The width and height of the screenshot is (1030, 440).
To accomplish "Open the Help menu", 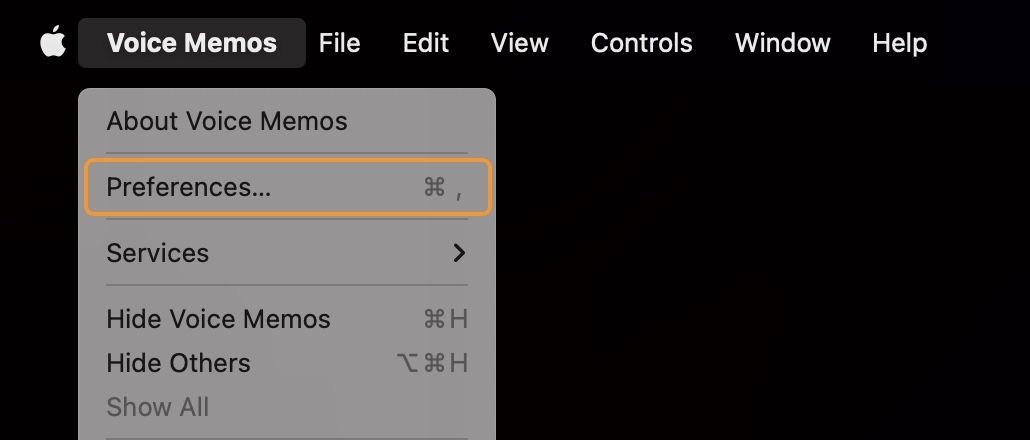I will coord(899,43).
